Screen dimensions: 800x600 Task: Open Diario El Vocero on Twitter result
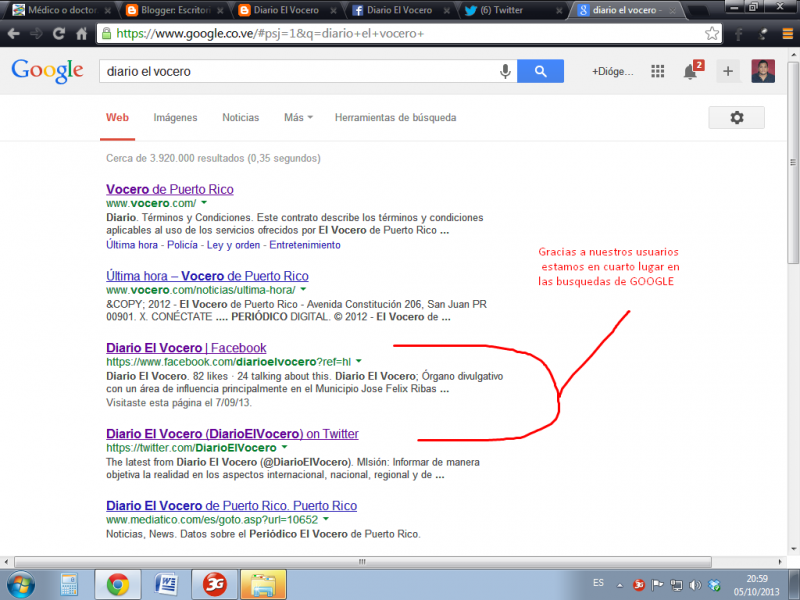pyautogui.click(x=232, y=434)
